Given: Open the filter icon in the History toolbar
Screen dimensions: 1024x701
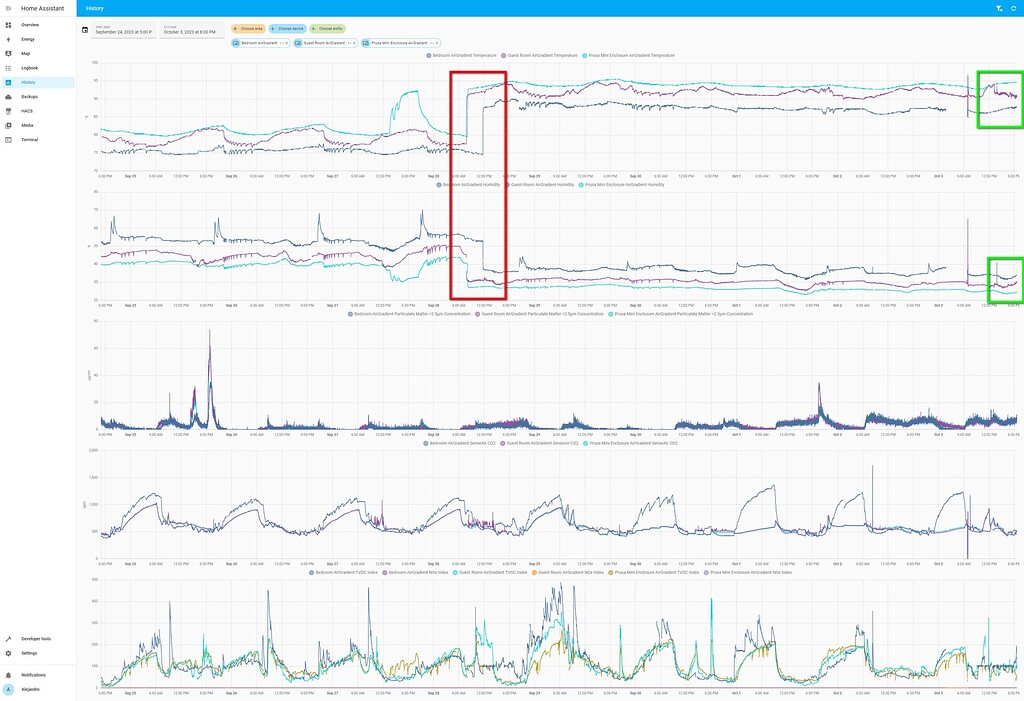Looking at the screenshot, I should click(997, 8).
